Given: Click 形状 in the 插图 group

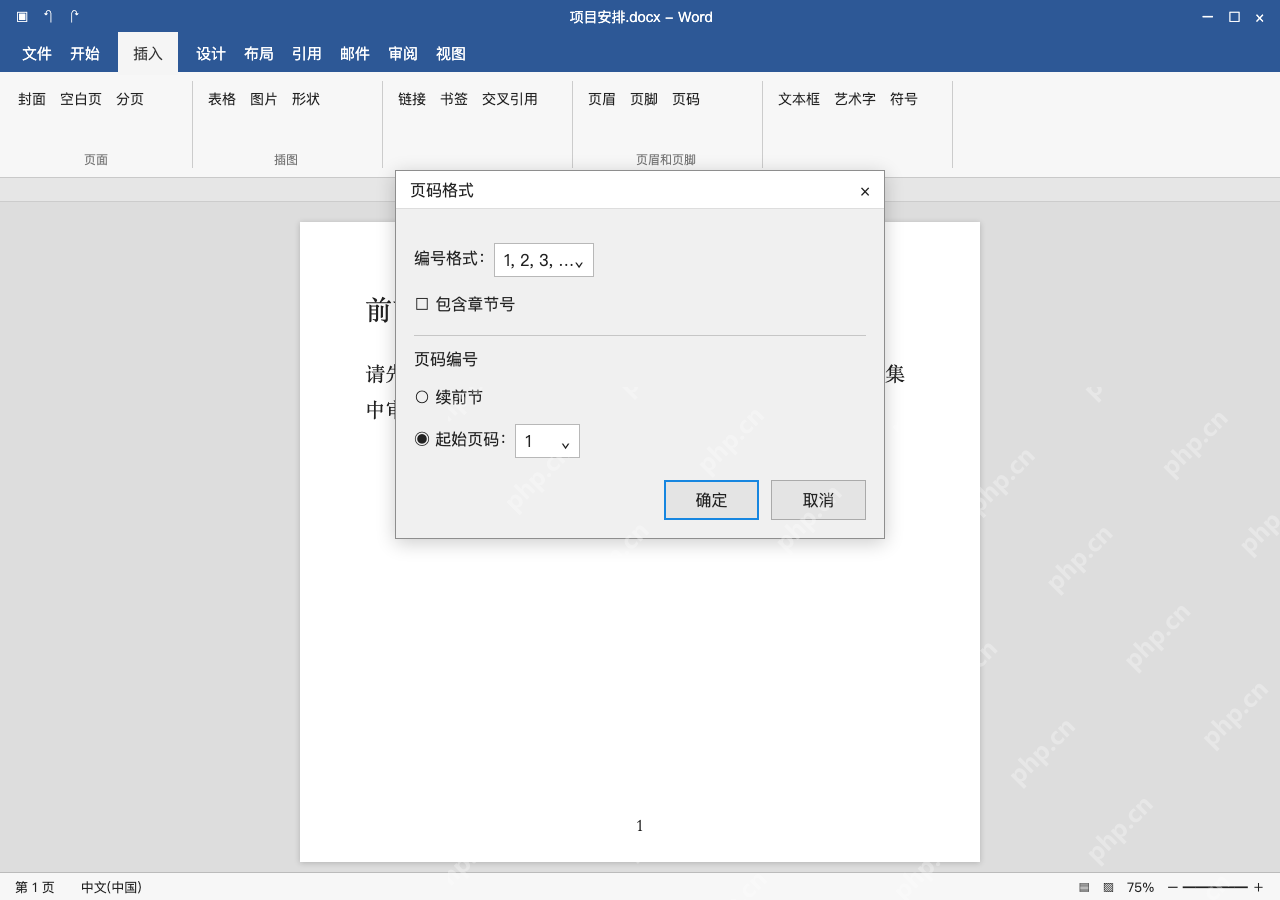Looking at the screenshot, I should coord(306,99).
